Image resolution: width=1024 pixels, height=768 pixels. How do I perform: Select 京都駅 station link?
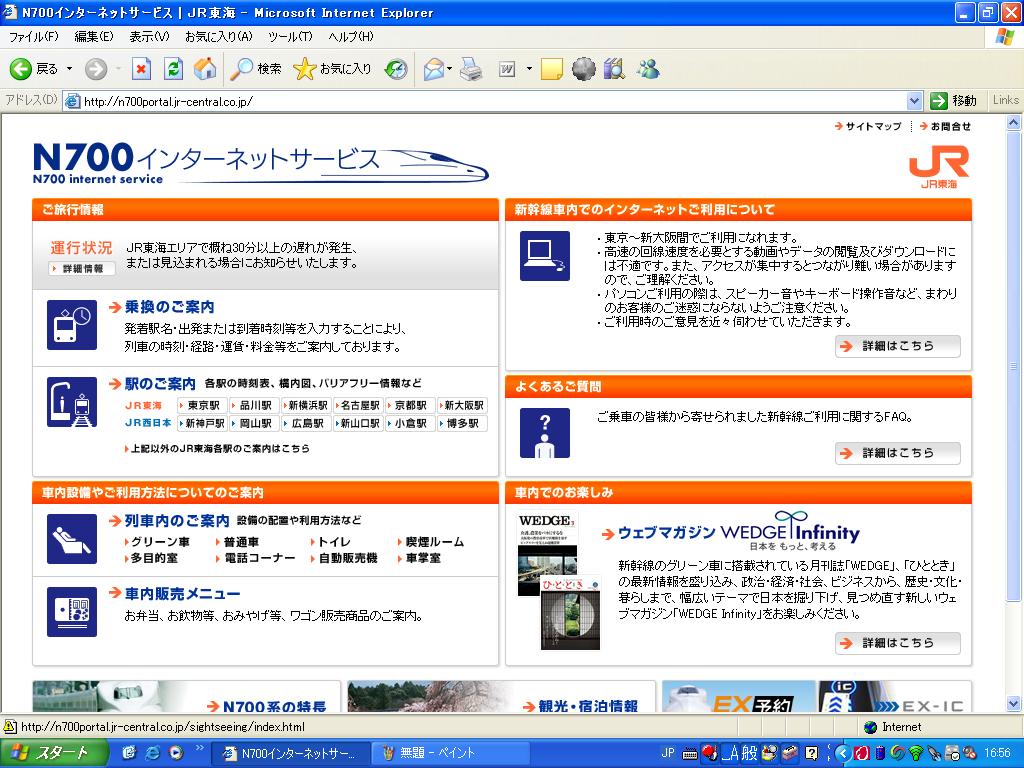pos(411,406)
